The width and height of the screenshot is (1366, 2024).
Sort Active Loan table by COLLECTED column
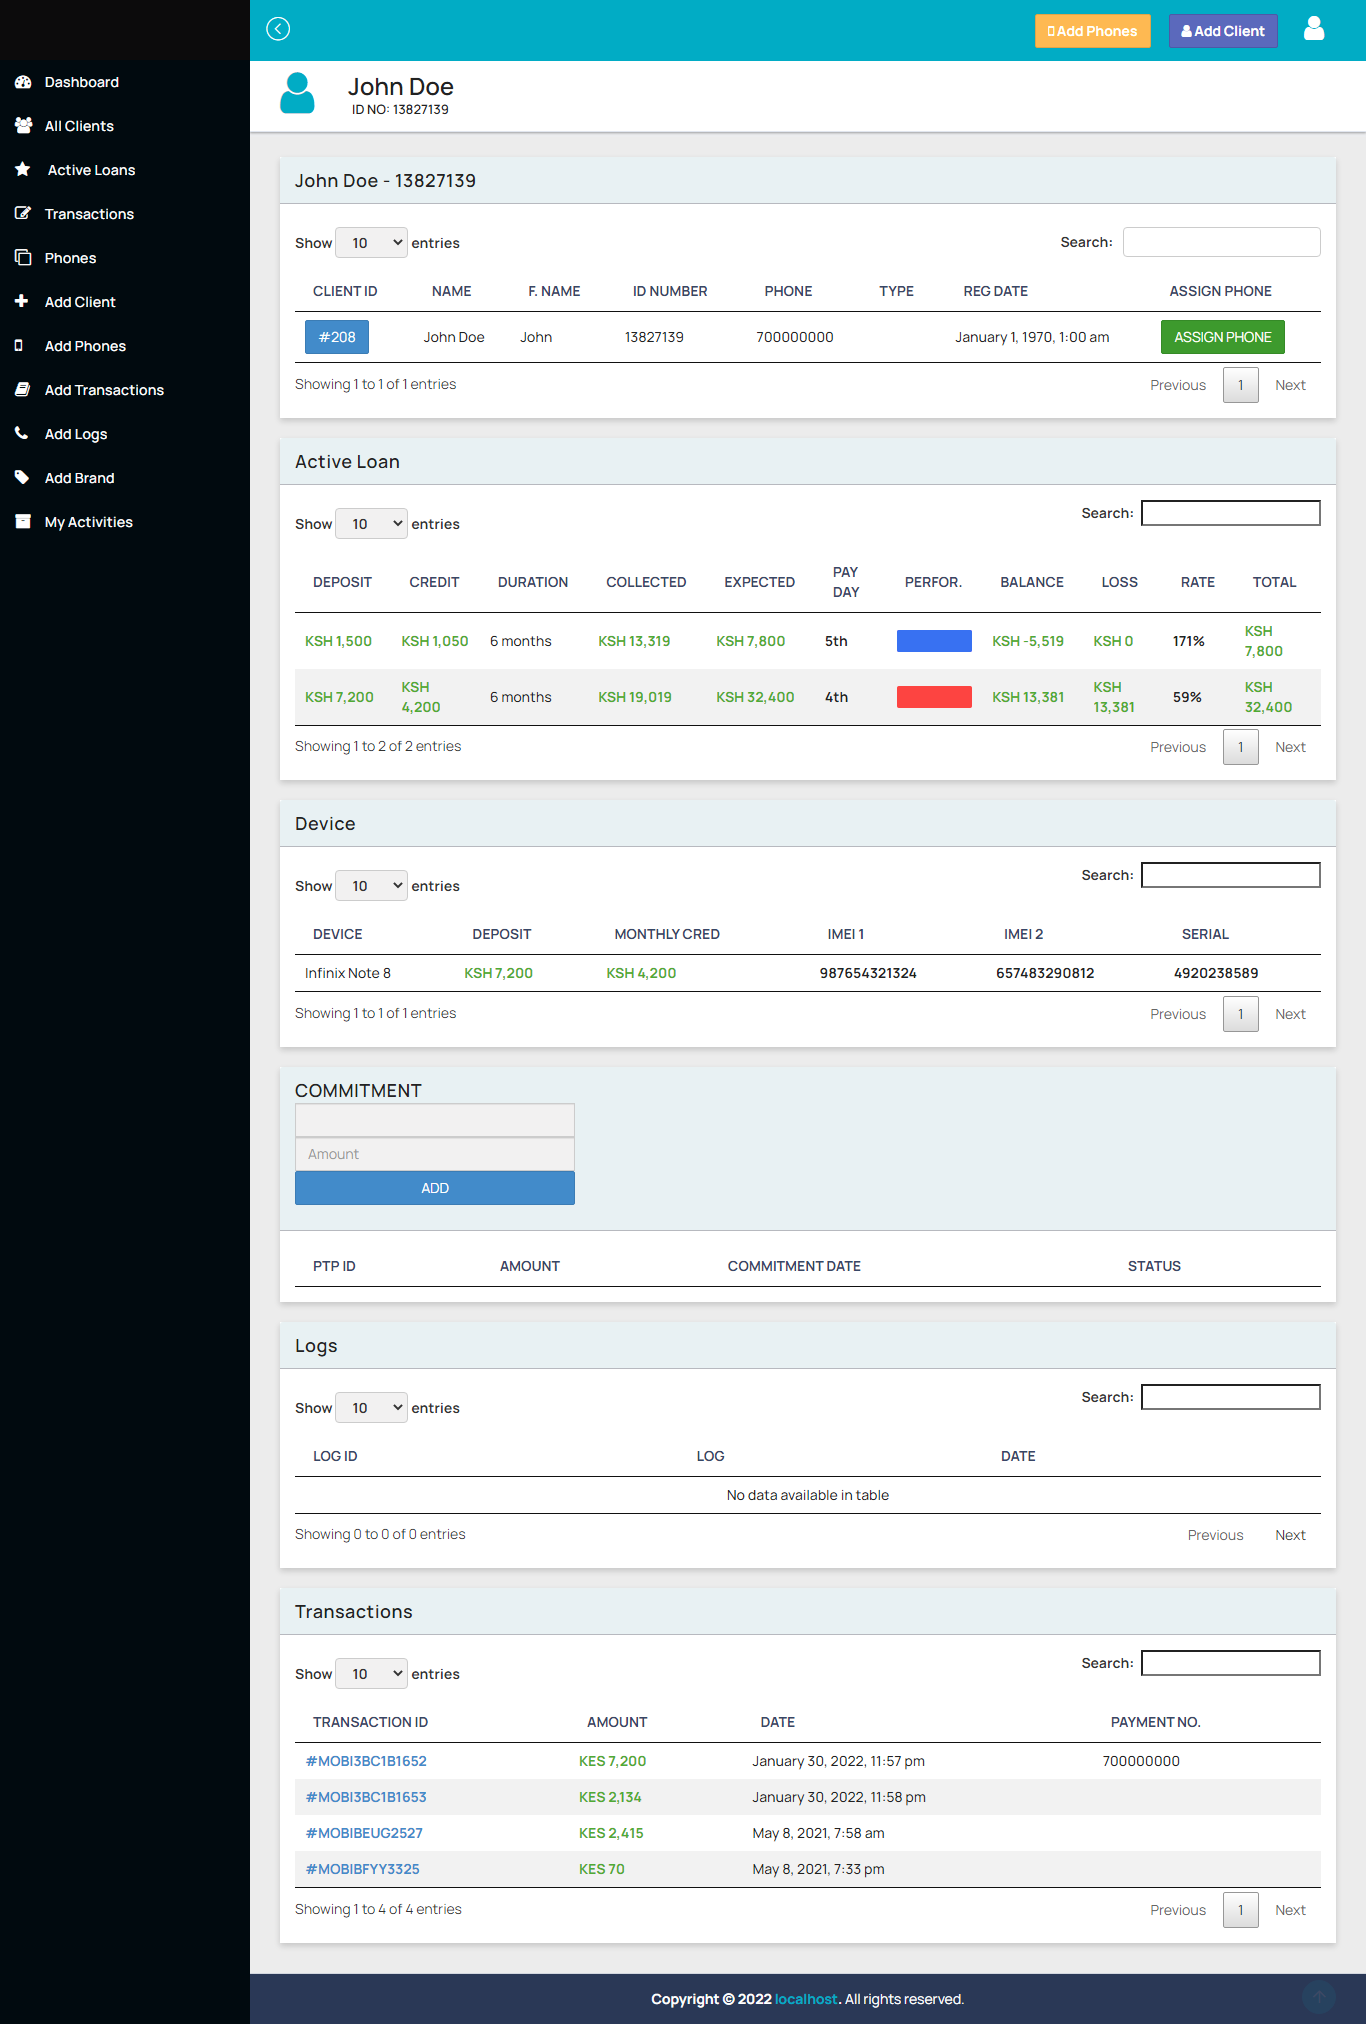[x=646, y=582]
